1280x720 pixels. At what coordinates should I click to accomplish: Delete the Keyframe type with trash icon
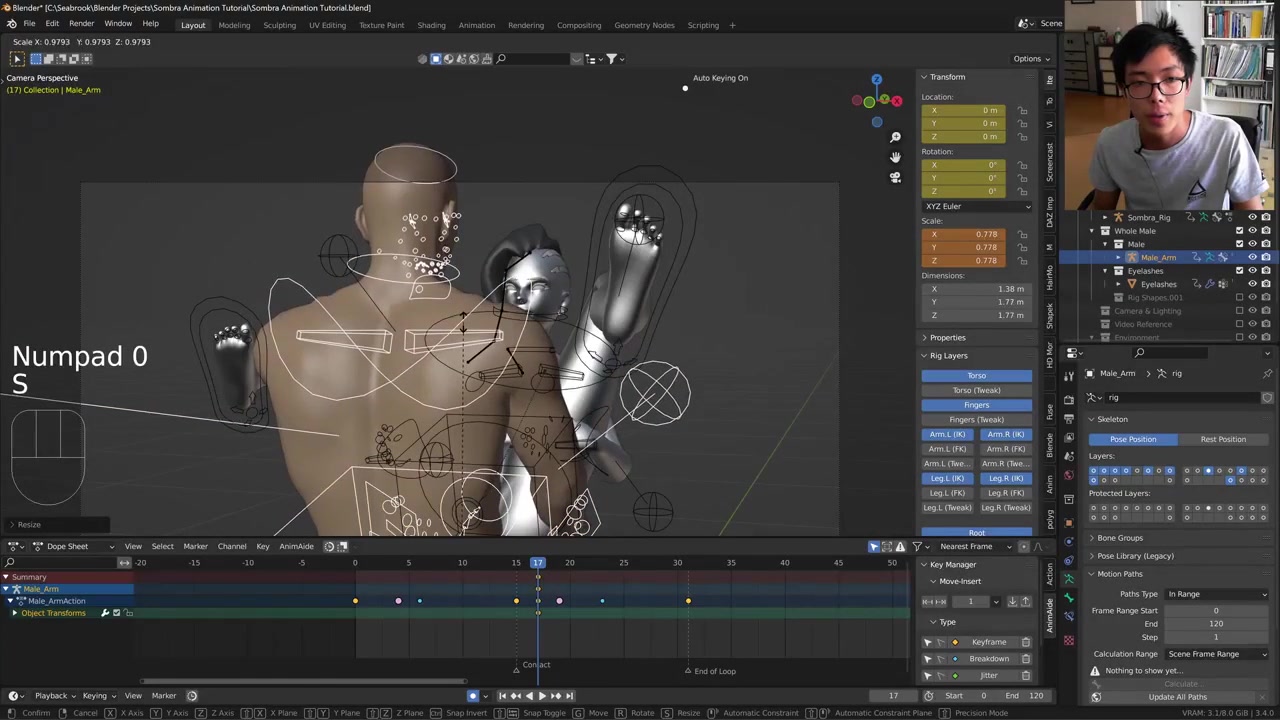pos(1025,642)
